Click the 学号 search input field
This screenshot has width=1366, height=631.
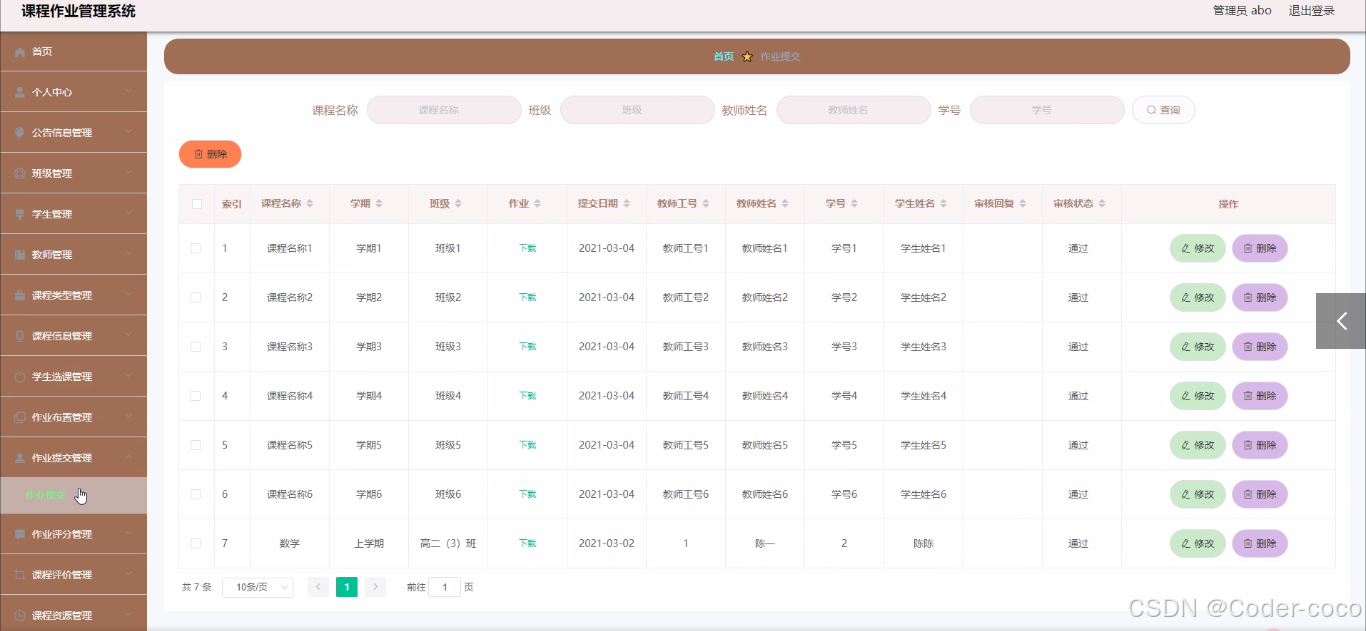1047,110
